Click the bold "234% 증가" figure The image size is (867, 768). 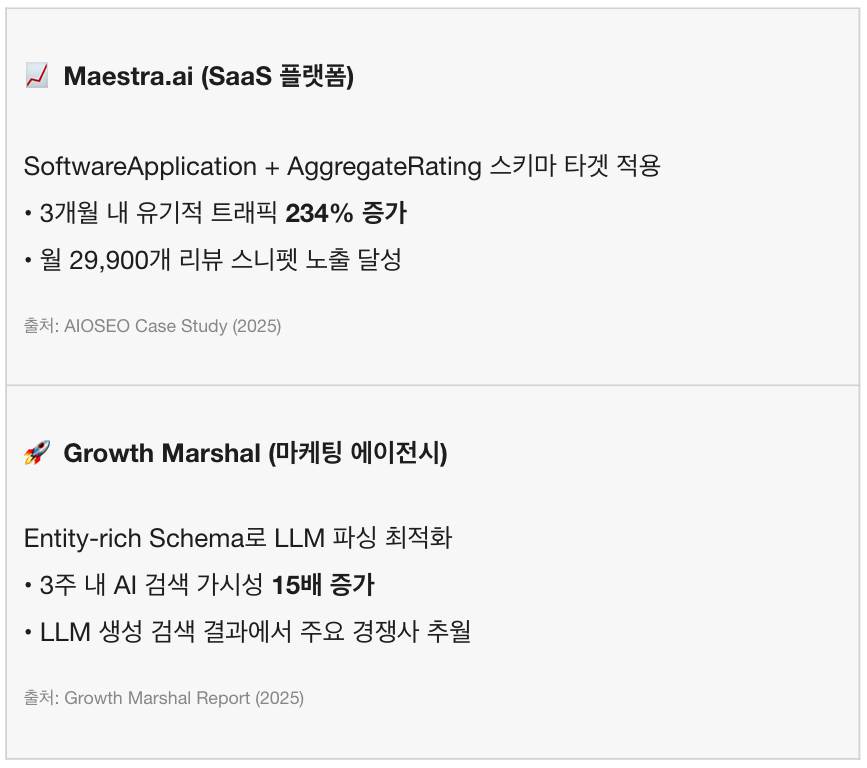pyautogui.click(x=346, y=213)
